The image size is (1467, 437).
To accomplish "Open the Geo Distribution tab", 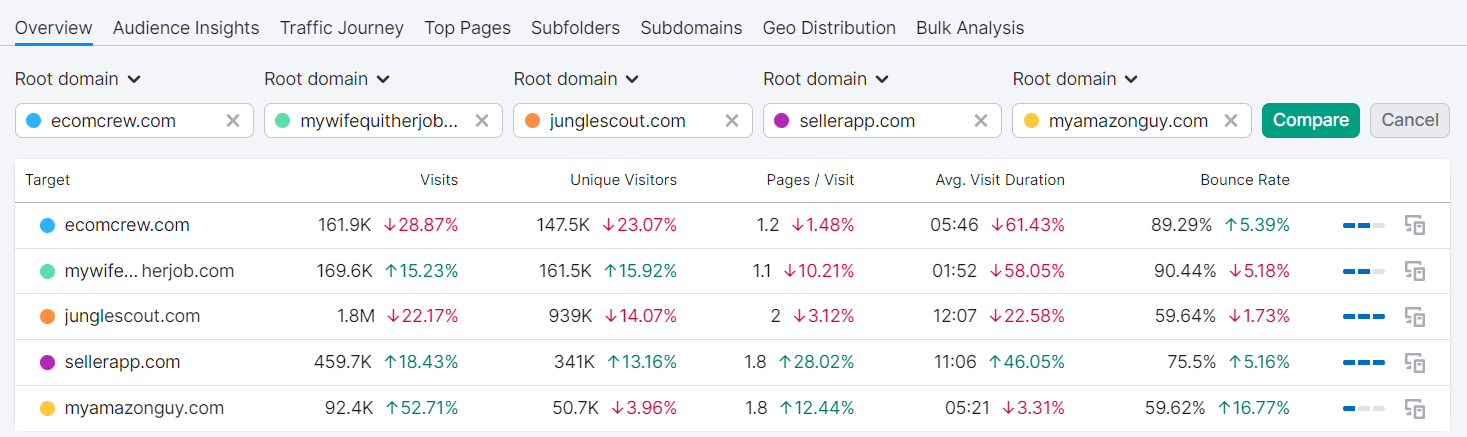I will point(829,28).
